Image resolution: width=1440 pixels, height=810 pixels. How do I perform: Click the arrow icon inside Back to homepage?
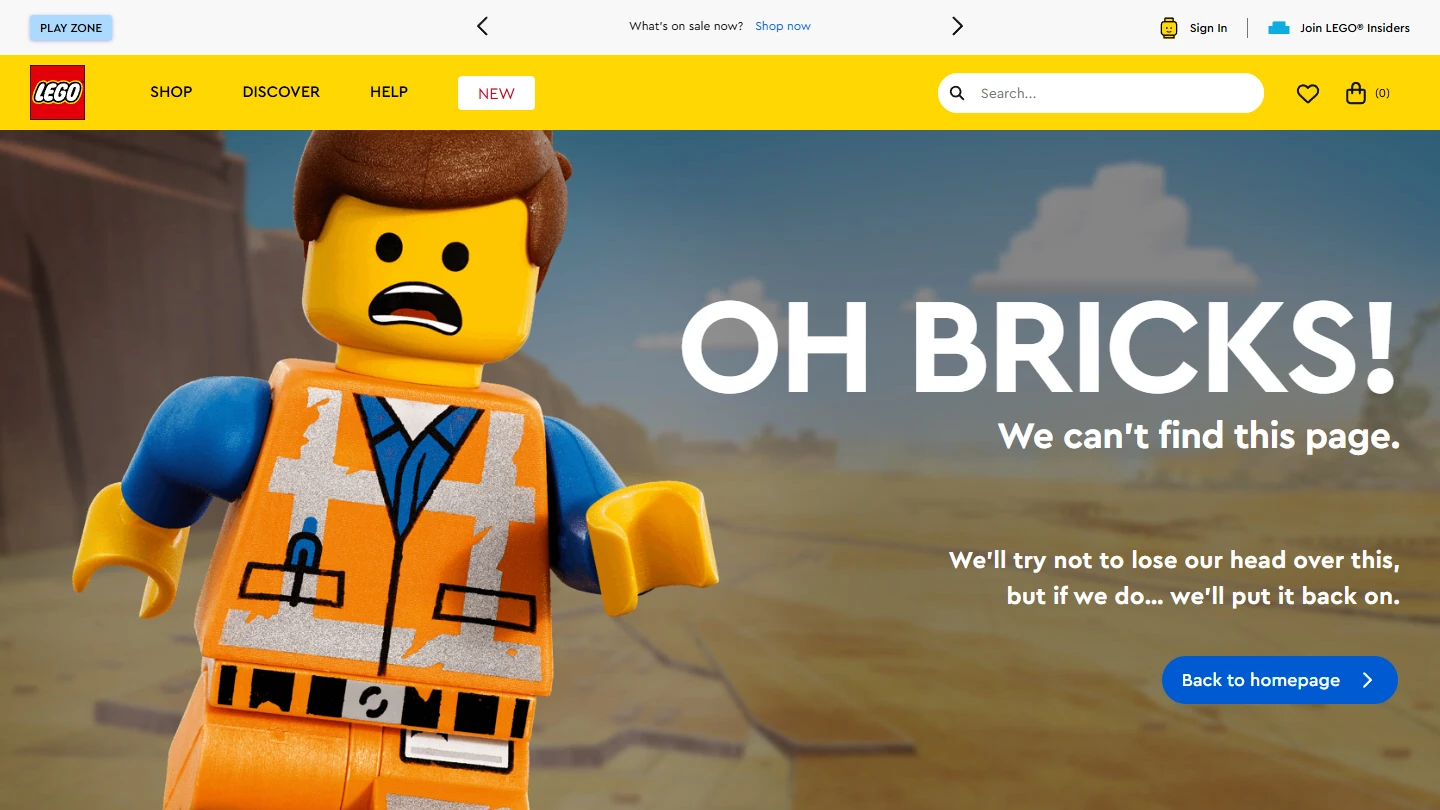coord(1368,680)
